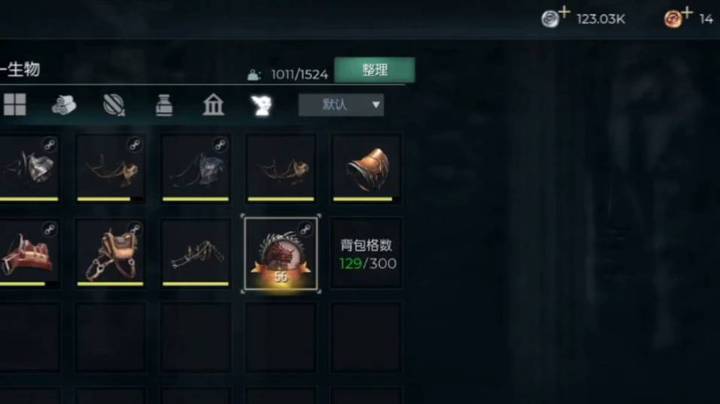Screen dimensions: 720x404
Task: Click the link icon on badge item
Action: (305, 228)
